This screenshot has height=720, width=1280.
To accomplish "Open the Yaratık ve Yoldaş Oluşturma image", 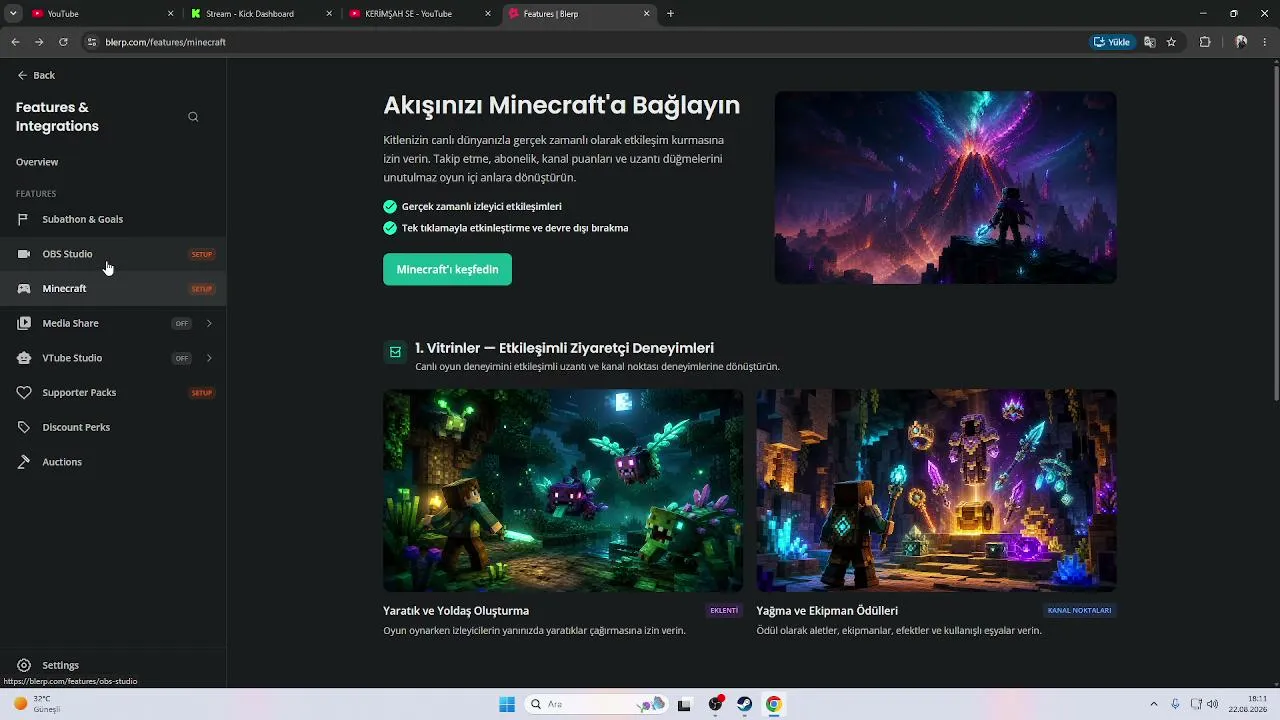I will pyautogui.click(x=563, y=490).
